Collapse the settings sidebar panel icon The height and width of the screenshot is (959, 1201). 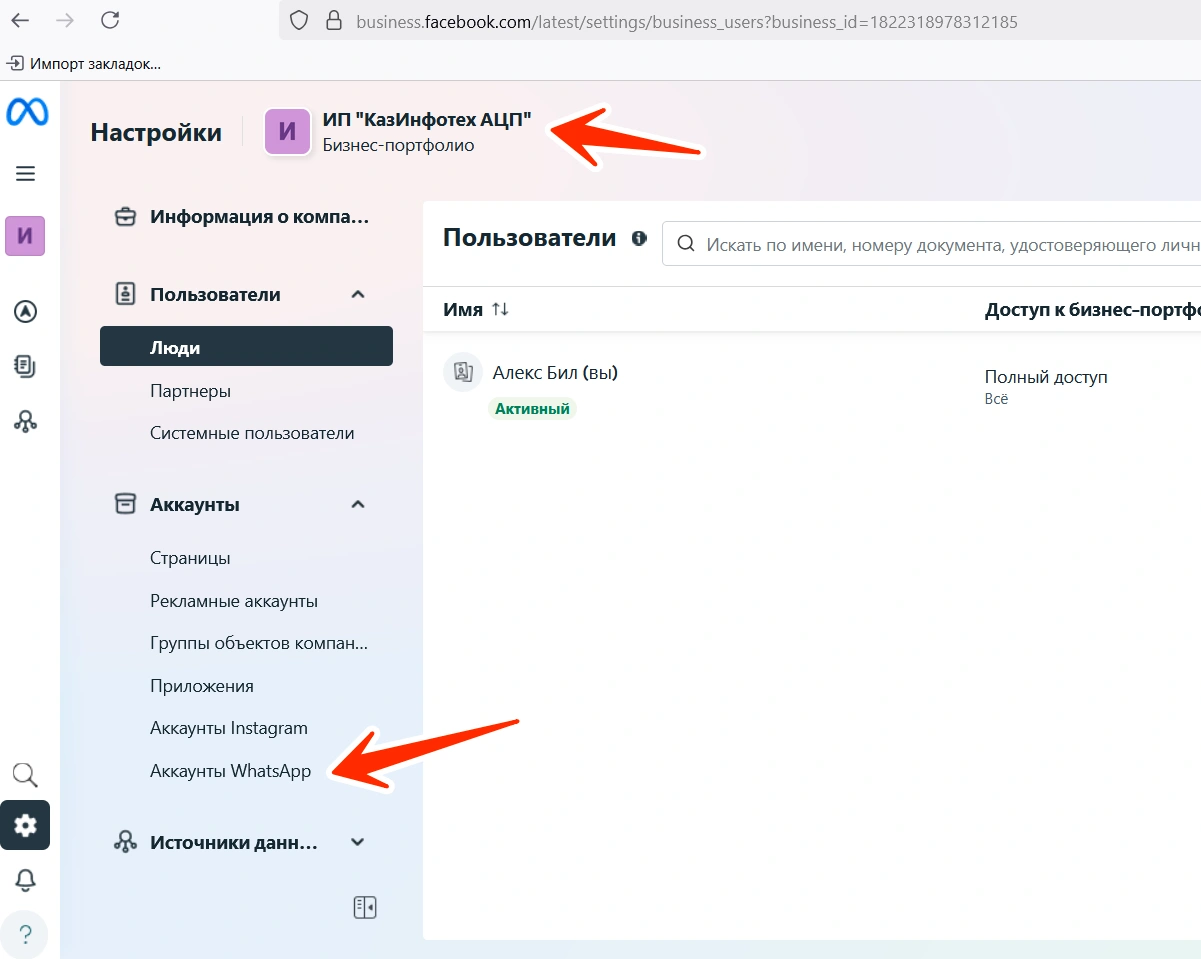[365, 907]
